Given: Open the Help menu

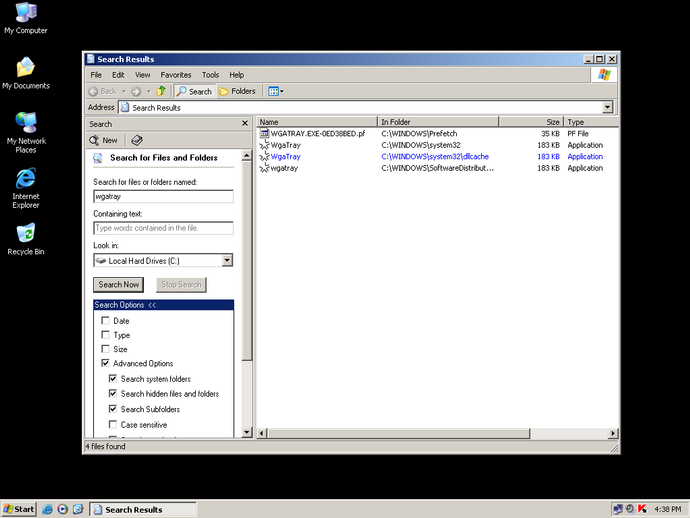Looking at the screenshot, I should tap(236, 75).
